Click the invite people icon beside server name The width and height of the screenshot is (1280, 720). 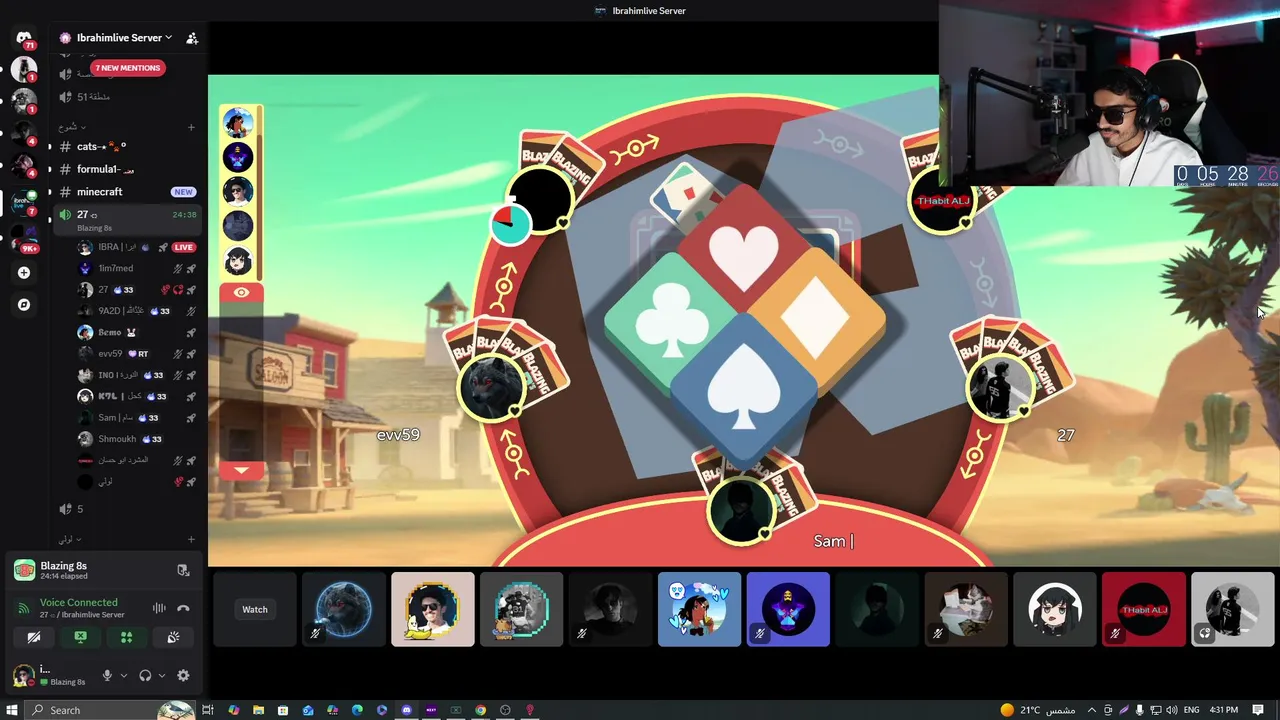click(x=192, y=38)
